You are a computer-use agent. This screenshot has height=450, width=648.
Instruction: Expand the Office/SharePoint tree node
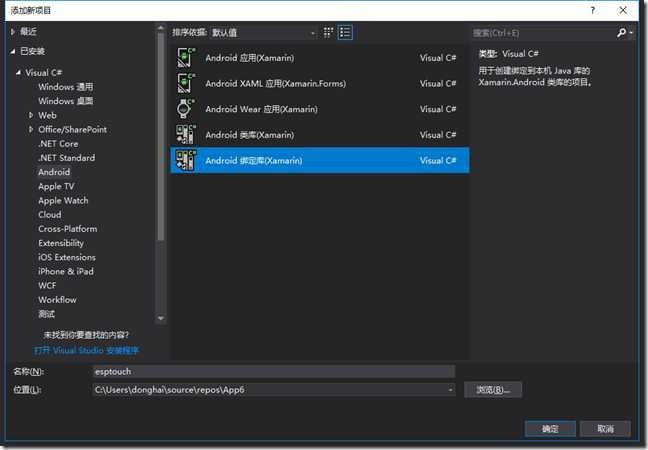(x=31, y=129)
